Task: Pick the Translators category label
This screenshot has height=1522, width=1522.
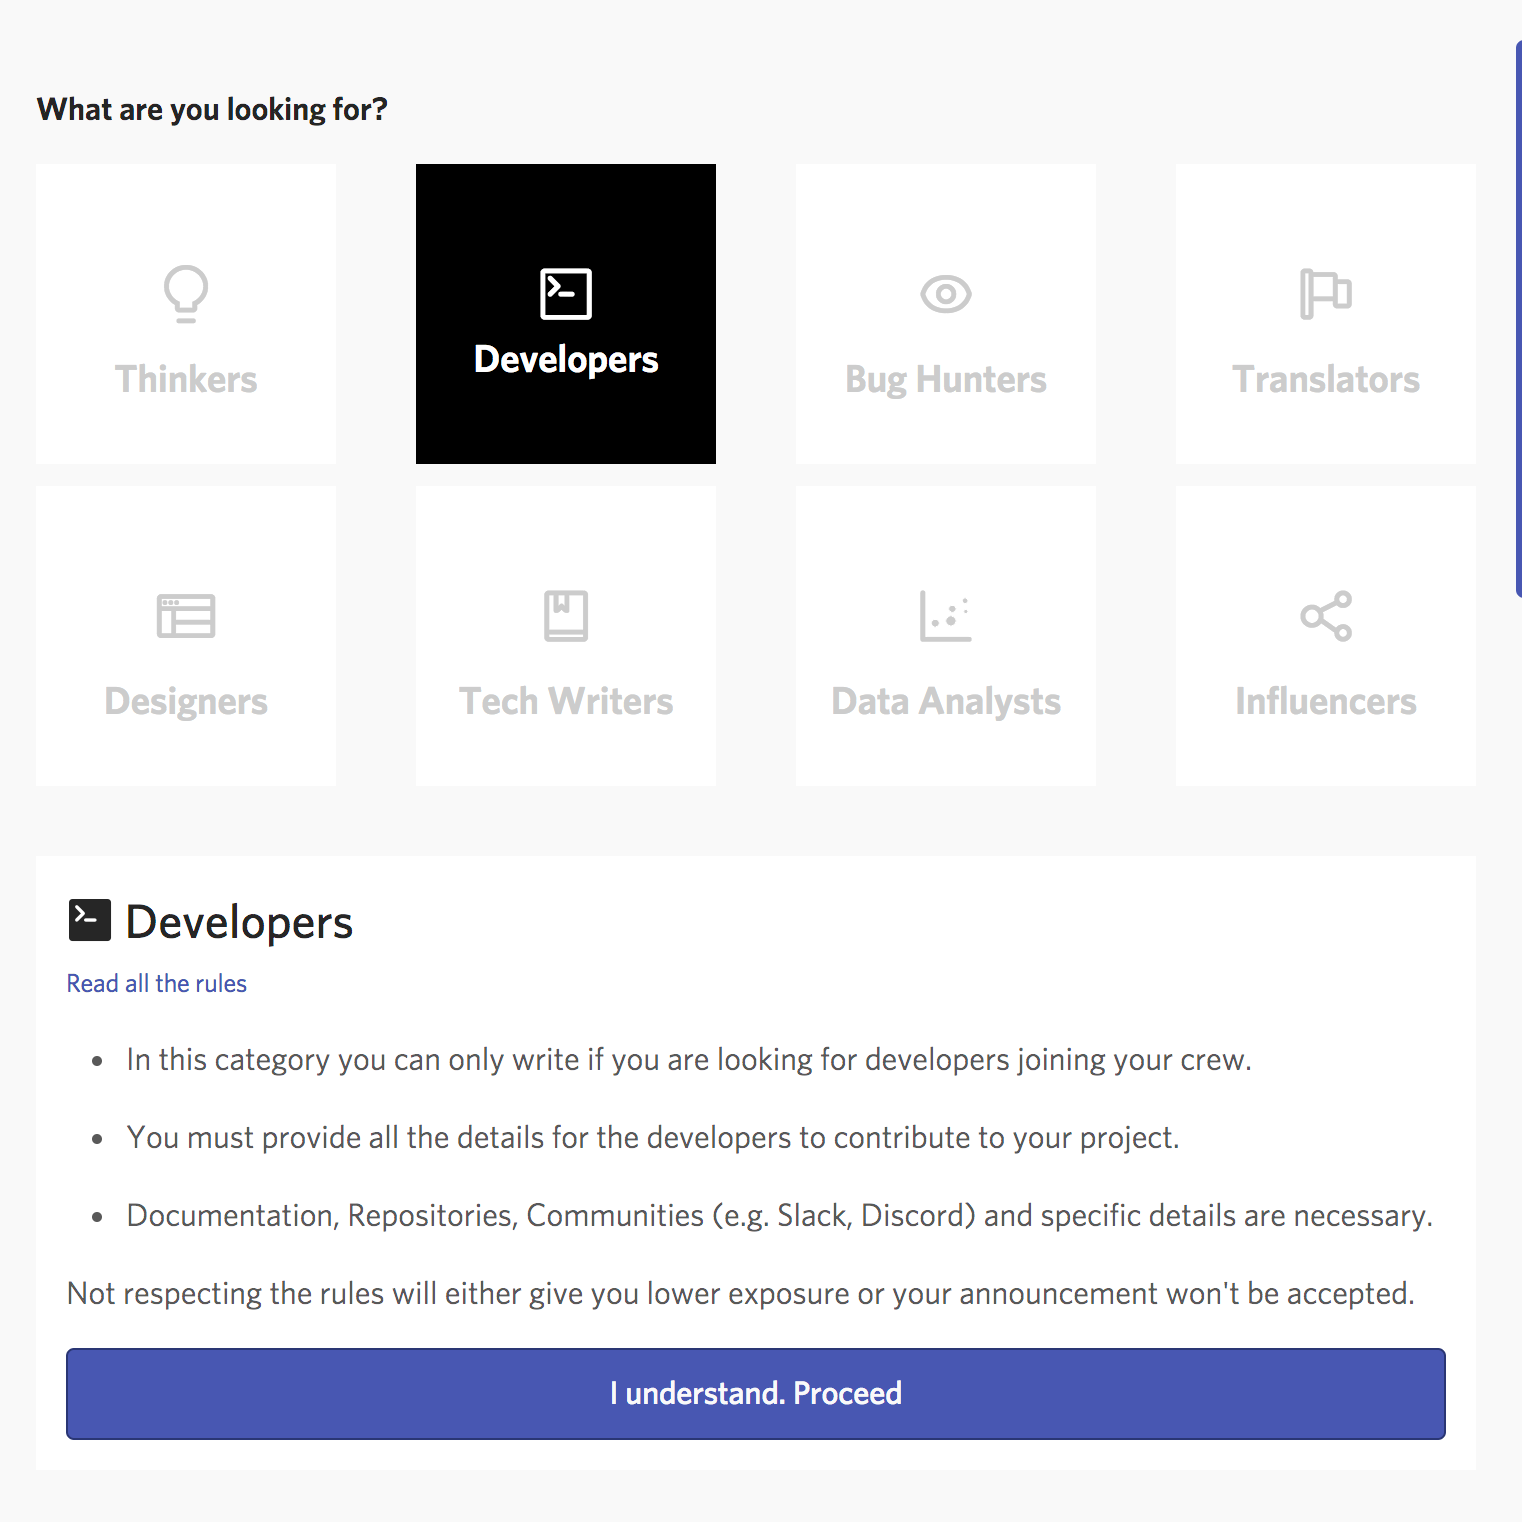Action: 1326,380
